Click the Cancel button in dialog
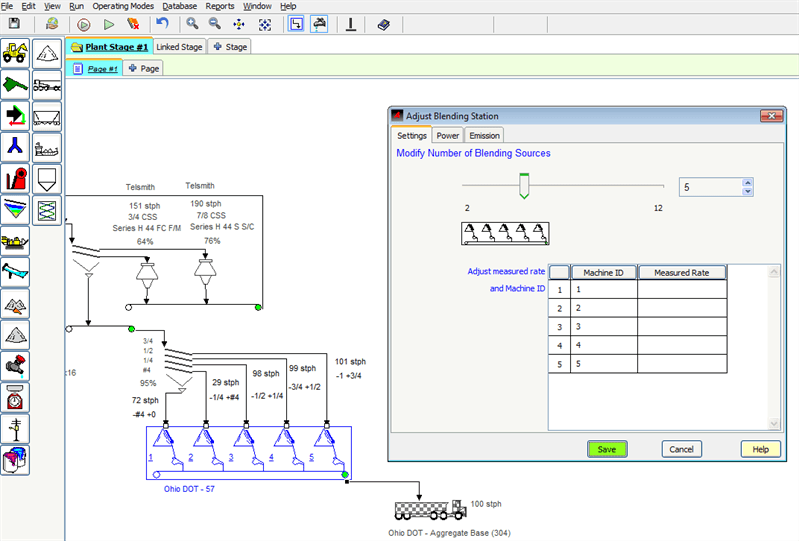Viewport: 799px width, 541px height. click(x=680, y=449)
